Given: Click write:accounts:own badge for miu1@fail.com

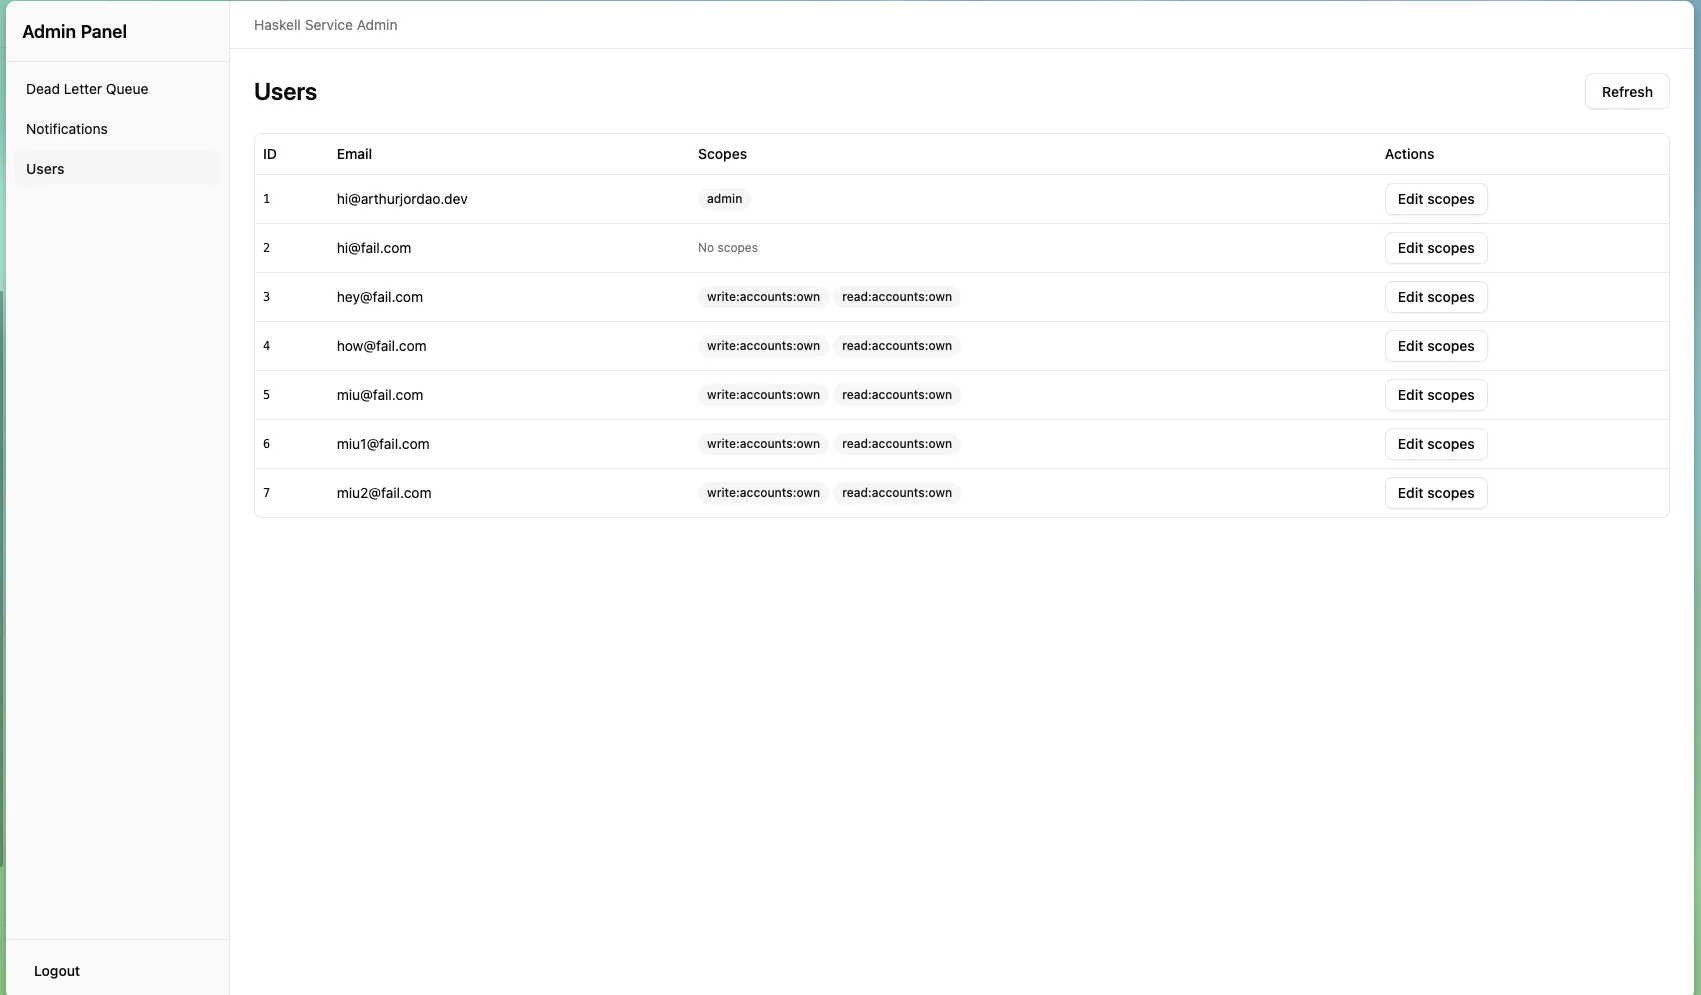Looking at the screenshot, I should tap(763, 444).
